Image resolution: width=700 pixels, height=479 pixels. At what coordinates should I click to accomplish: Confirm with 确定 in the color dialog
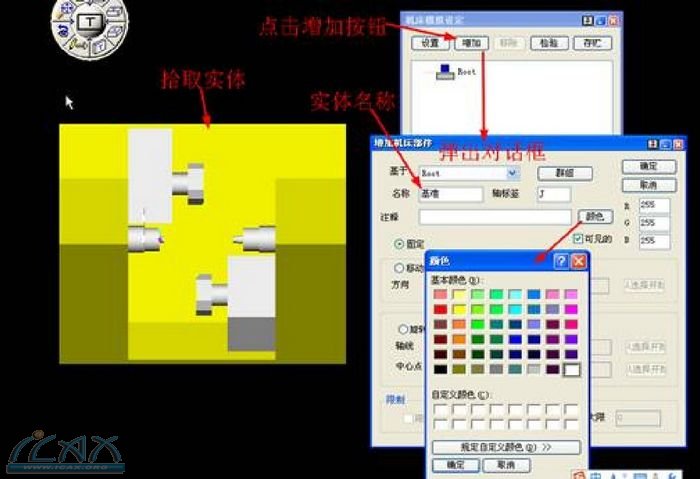[456, 465]
